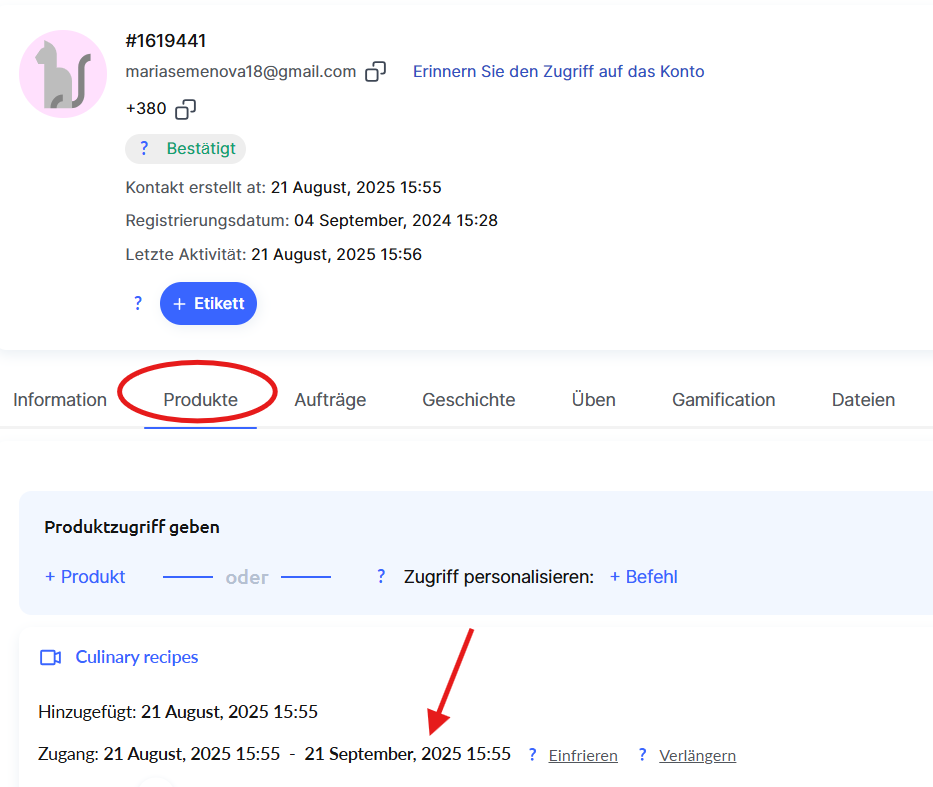Click the + Produkt link
This screenshot has width=933, height=787.
tap(85, 576)
